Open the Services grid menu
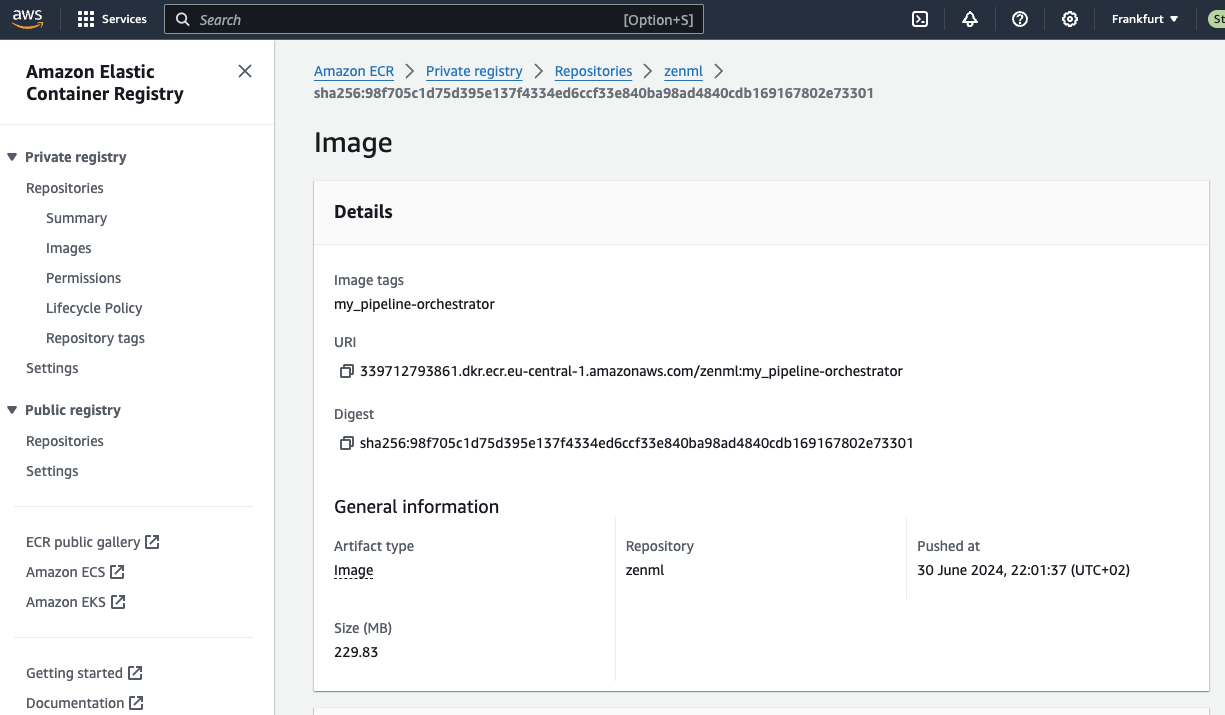Viewport: 1225px width, 715px height. tap(111, 18)
